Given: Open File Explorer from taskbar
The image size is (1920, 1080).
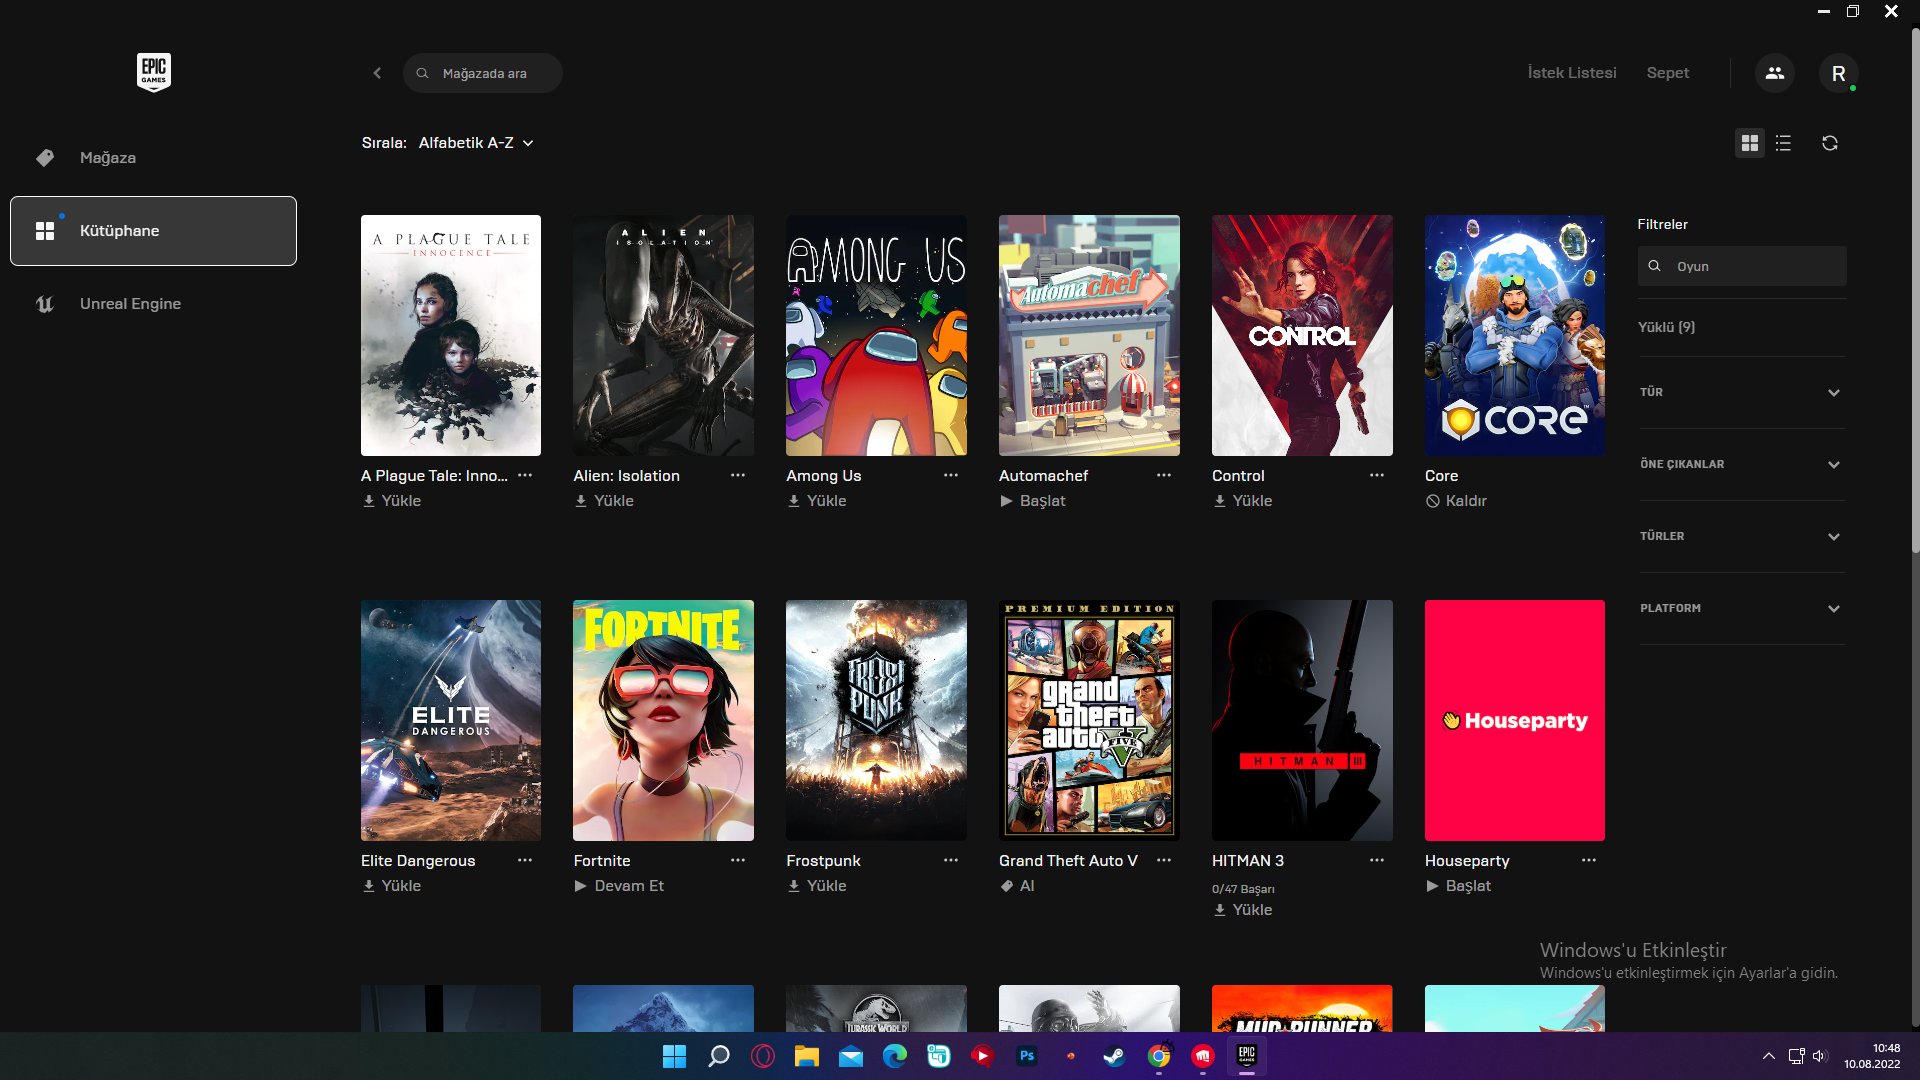Looking at the screenshot, I should (807, 1056).
